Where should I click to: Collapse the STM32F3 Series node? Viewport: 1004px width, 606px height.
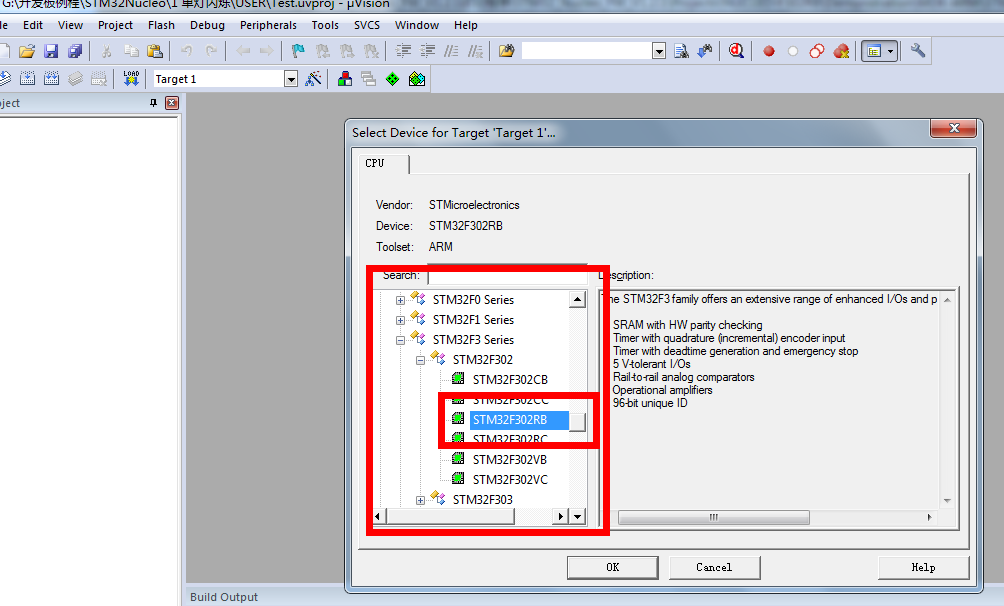pos(400,340)
